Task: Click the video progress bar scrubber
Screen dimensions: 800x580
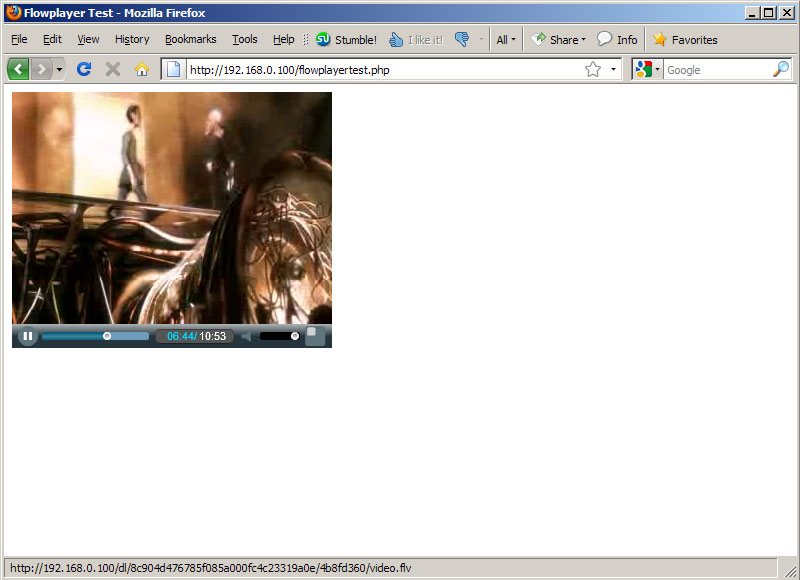Action: tap(107, 336)
